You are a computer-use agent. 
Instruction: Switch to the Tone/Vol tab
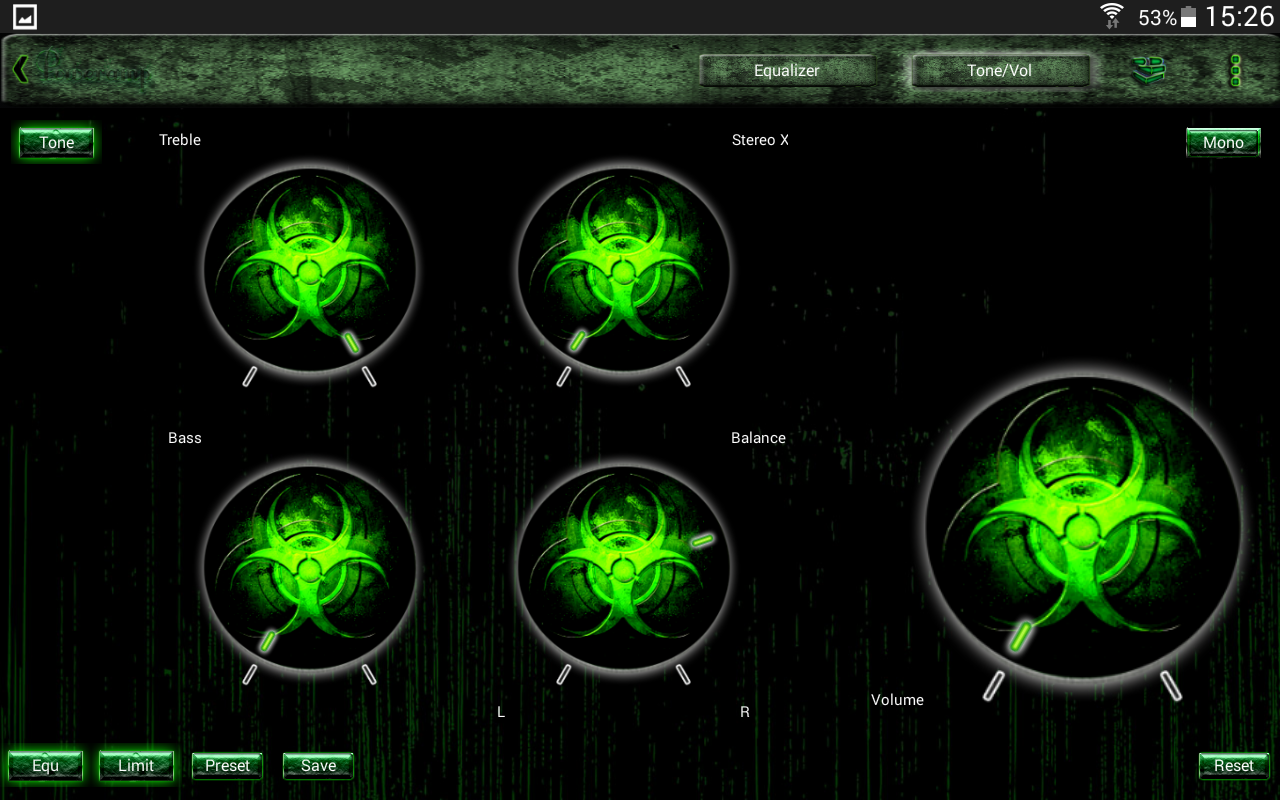tap(1000, 71)
